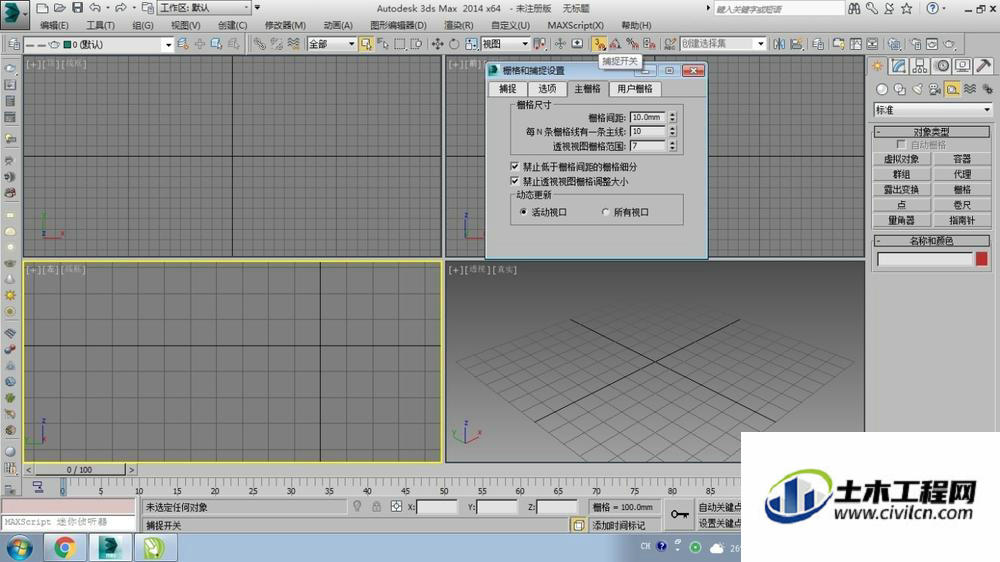The width and height of the screenshot is (1000, 562).
Task: Select the Lights category icon
Action: [917, 89]
